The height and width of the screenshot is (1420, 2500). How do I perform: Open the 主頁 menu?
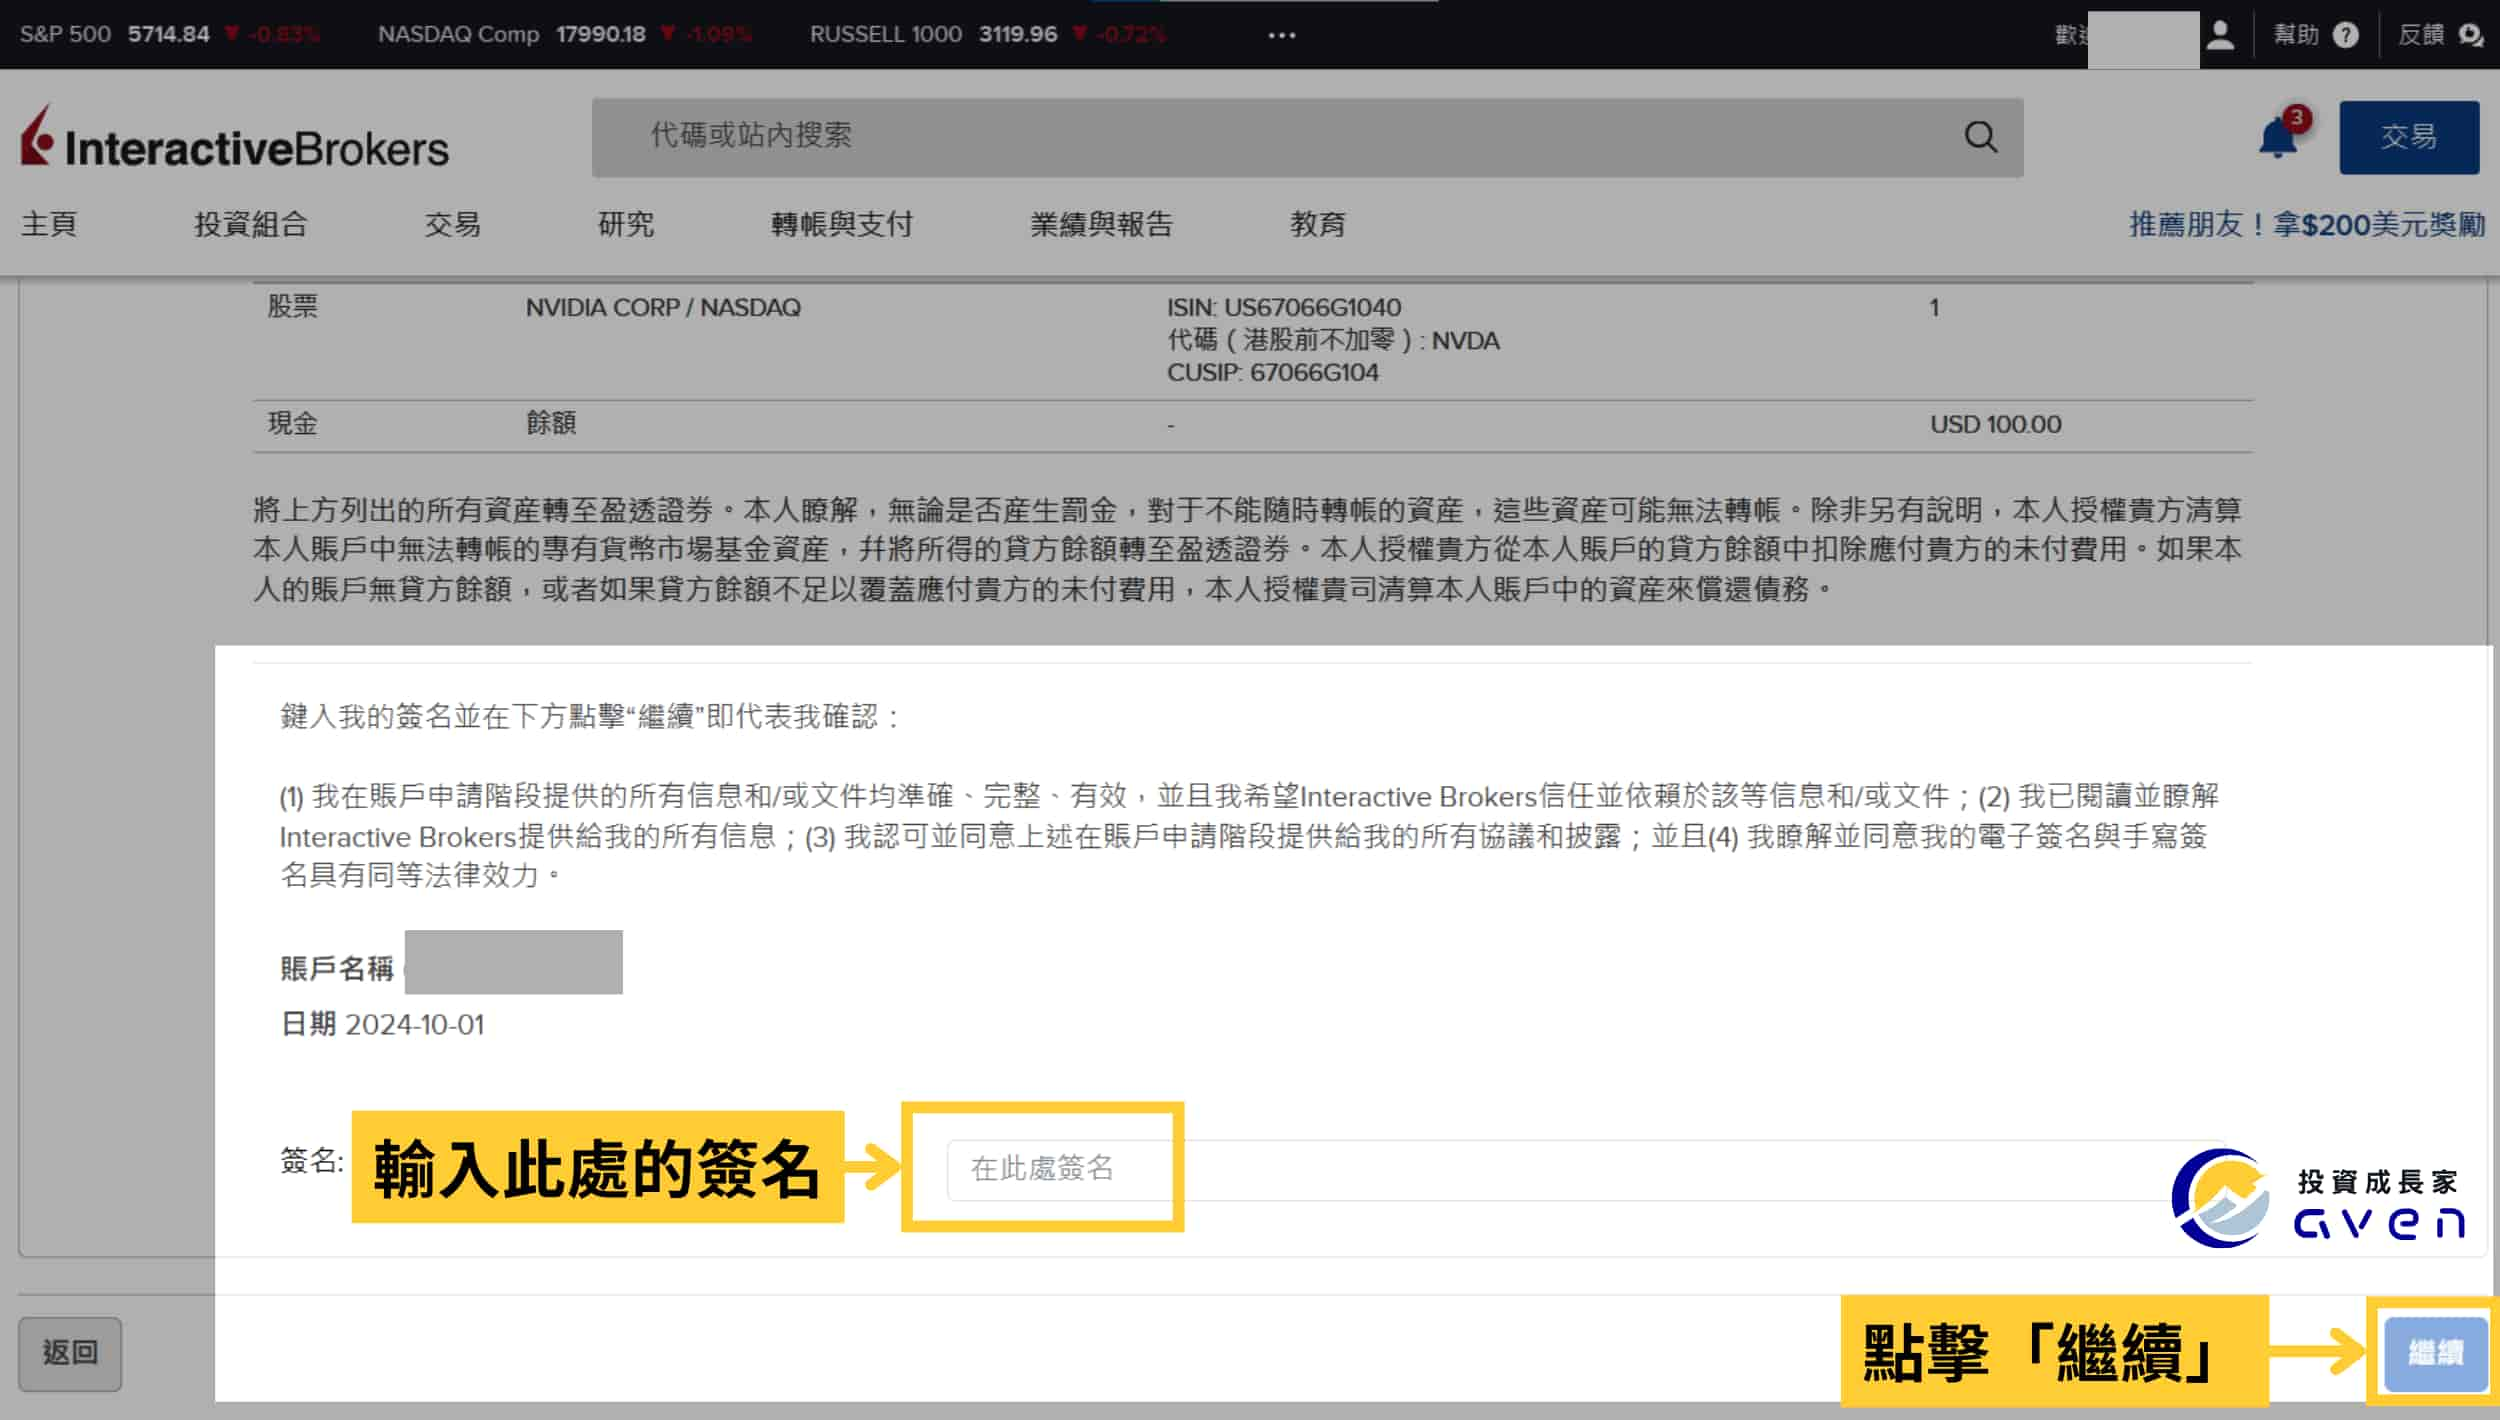[x=49, y=224]
